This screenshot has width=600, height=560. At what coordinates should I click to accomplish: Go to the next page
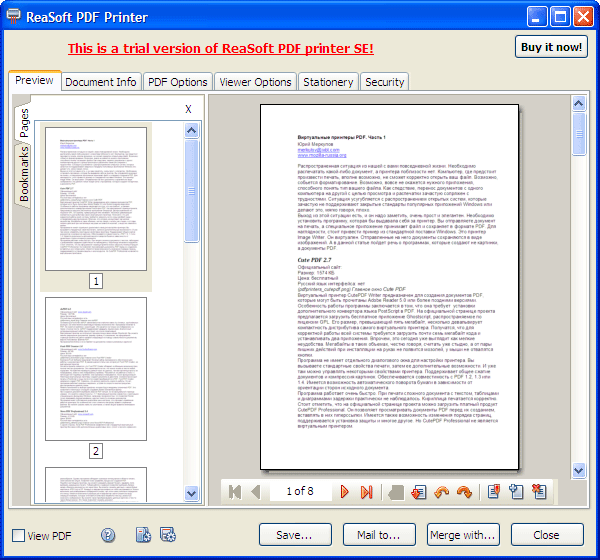click(344, 492)
